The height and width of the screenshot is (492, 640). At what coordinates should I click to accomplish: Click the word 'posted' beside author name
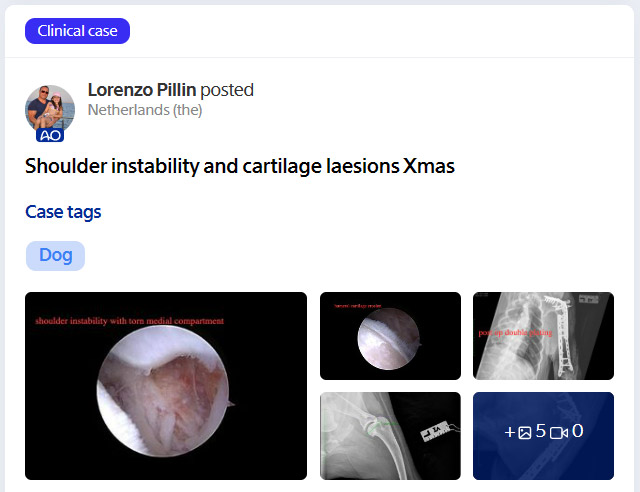pyautogui.click(x=227, y=90)
